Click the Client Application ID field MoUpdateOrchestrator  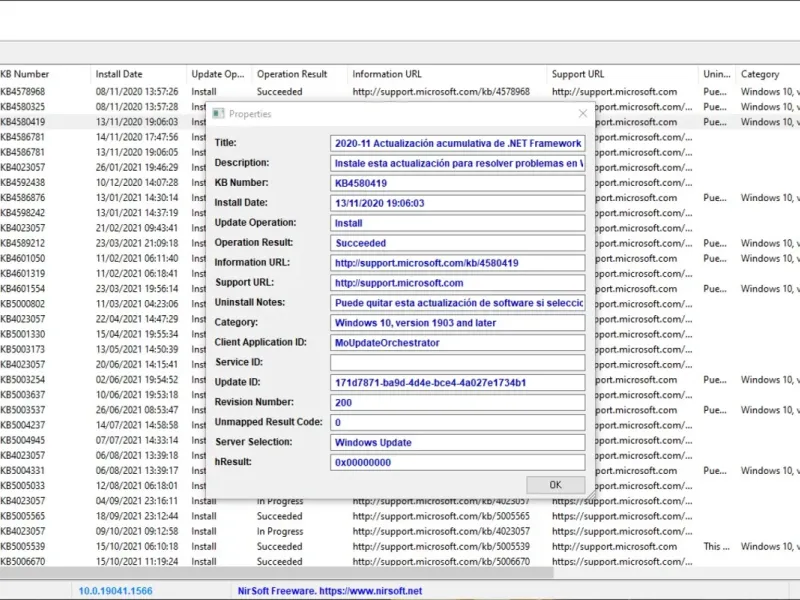coord(457,342)
